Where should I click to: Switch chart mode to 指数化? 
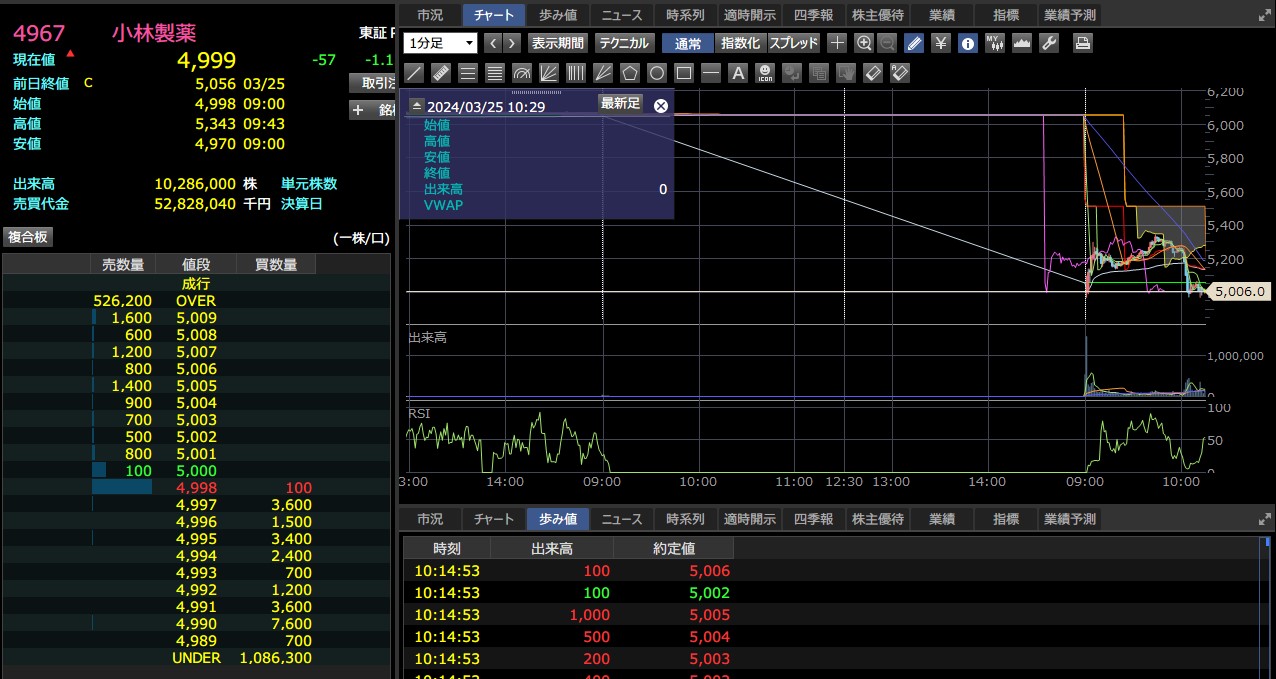[x=741, y=43]
